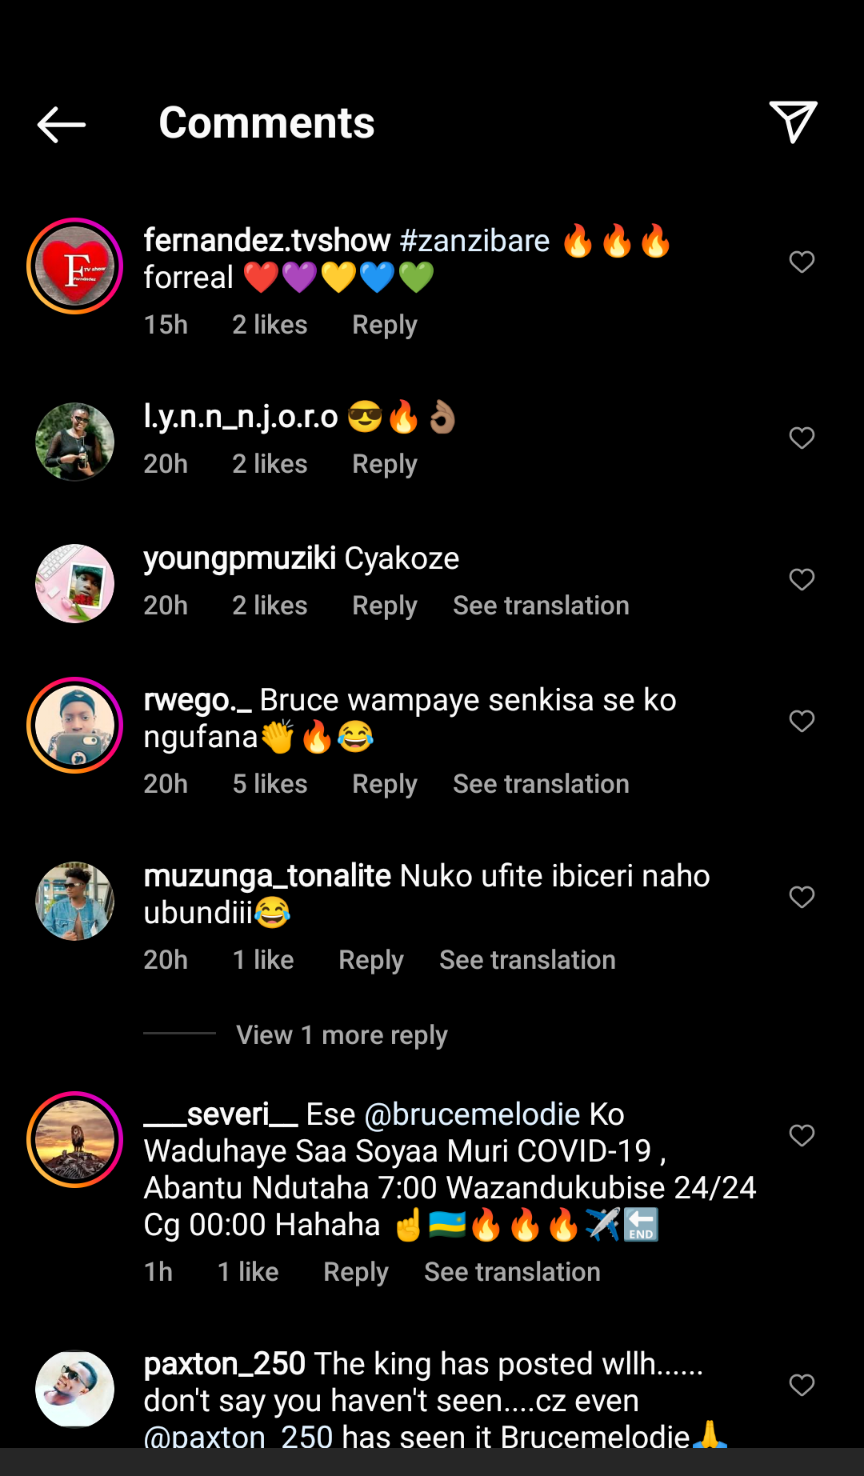Screen dimensions: 864x1476
Task: Reply to muzunga_tonalite comment
Action: pyautogui.click(x=371, y=960)
